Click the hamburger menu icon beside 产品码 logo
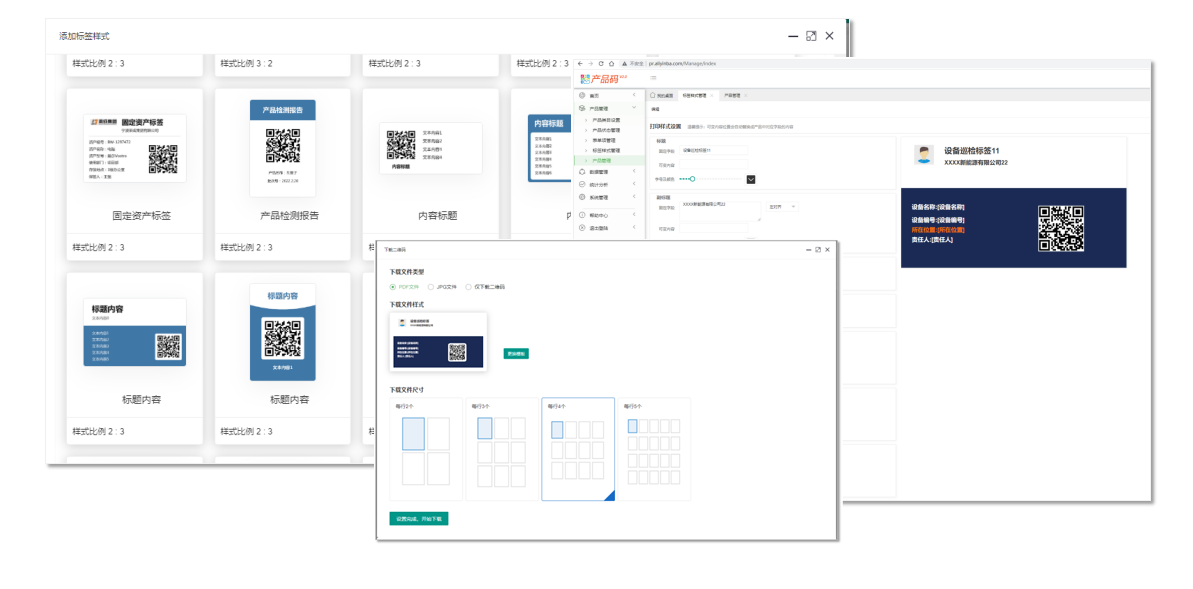The width and height of the screenshot is (1193, 589). click(x=653, y=78)
